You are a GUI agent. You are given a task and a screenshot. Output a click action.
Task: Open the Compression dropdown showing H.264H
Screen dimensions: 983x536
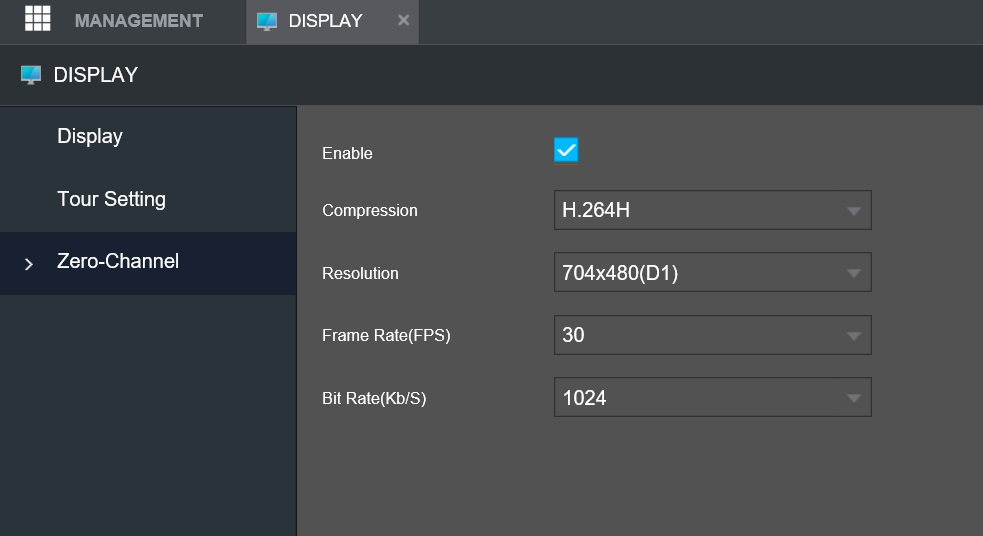point(713,210)
